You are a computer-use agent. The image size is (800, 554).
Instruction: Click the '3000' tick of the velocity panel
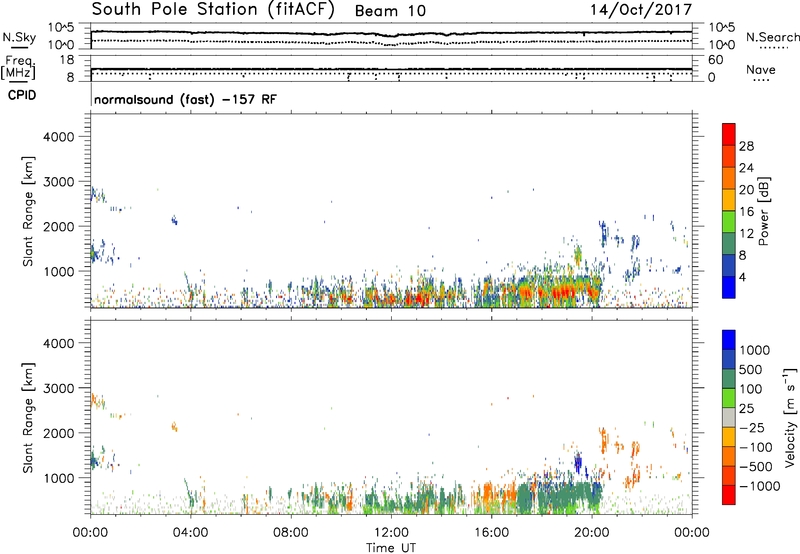pos(58,388)
